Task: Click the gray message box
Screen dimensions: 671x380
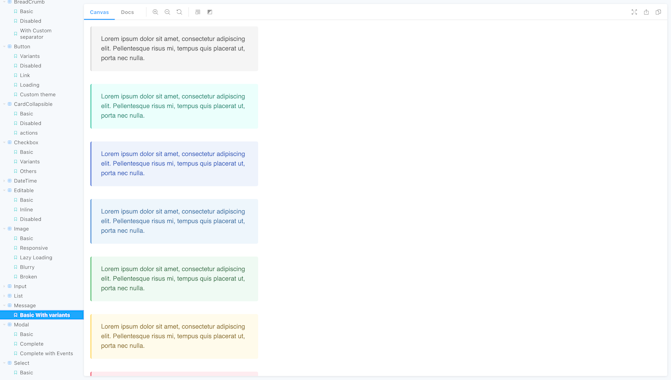Action: [174, 49]
